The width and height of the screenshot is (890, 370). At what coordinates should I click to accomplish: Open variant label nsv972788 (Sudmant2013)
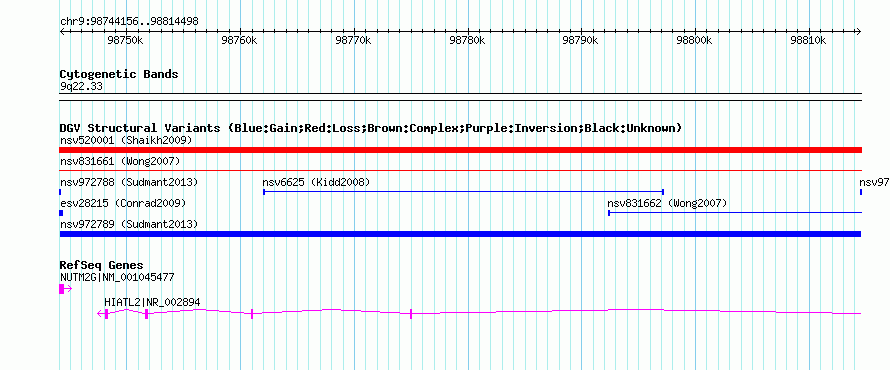coord(129,182)
